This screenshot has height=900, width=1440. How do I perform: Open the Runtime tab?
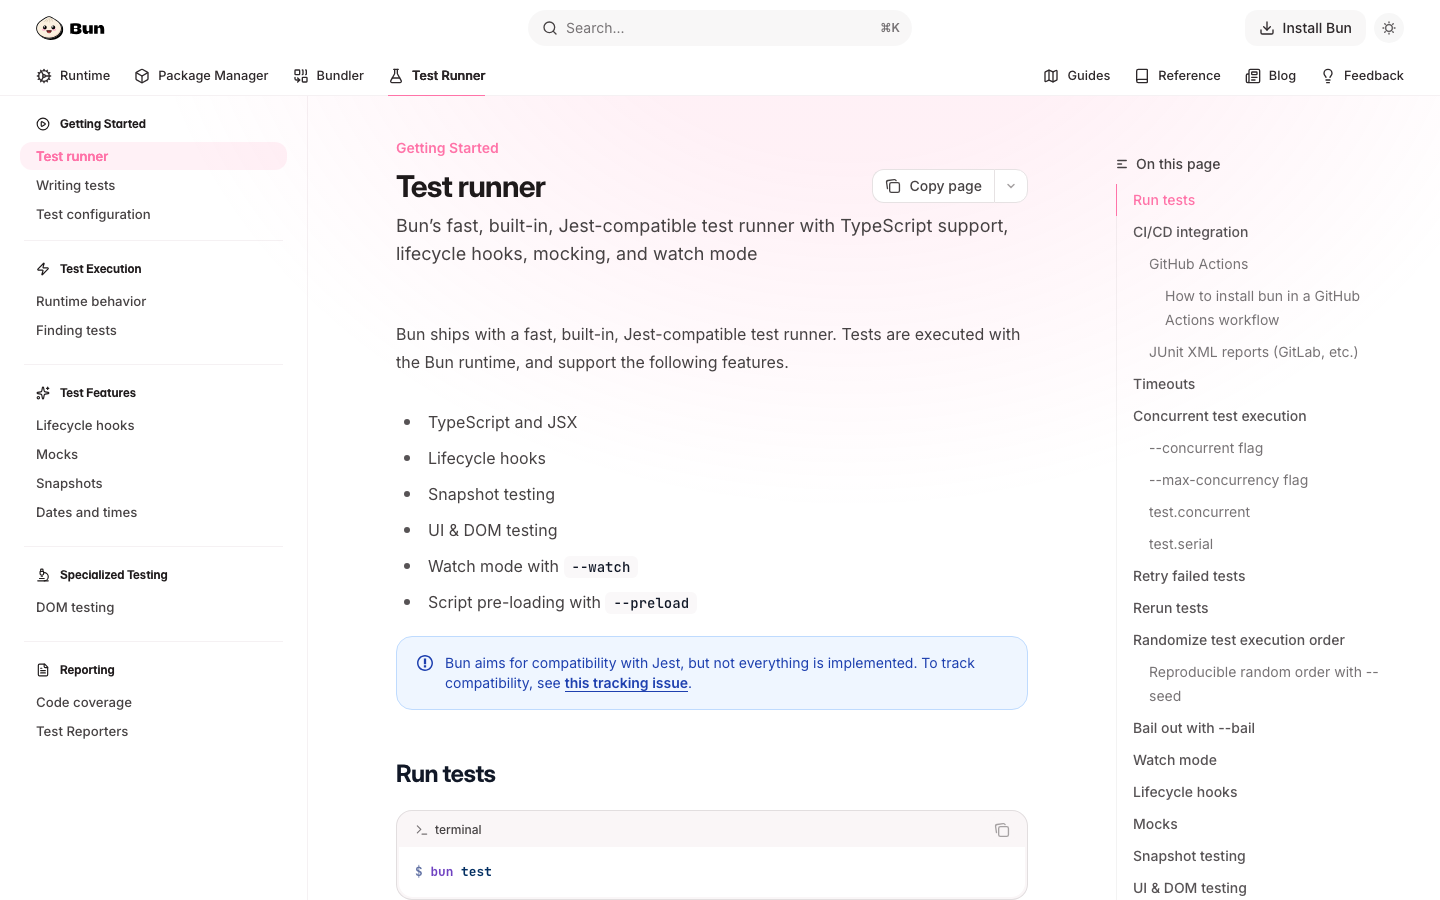point(73,76)
